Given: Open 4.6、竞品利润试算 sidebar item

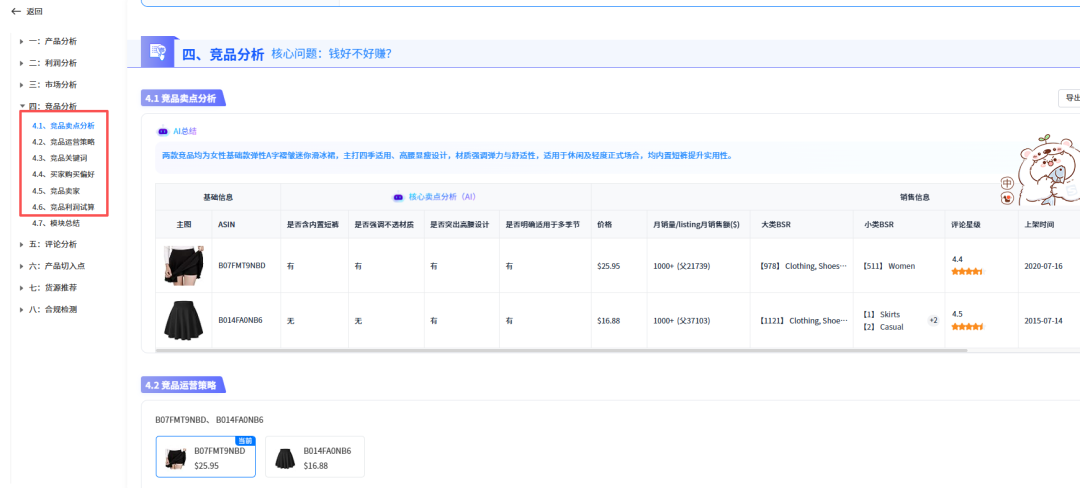Looking at the screenshot, I should pyautogui.click(x=63, y=207).
